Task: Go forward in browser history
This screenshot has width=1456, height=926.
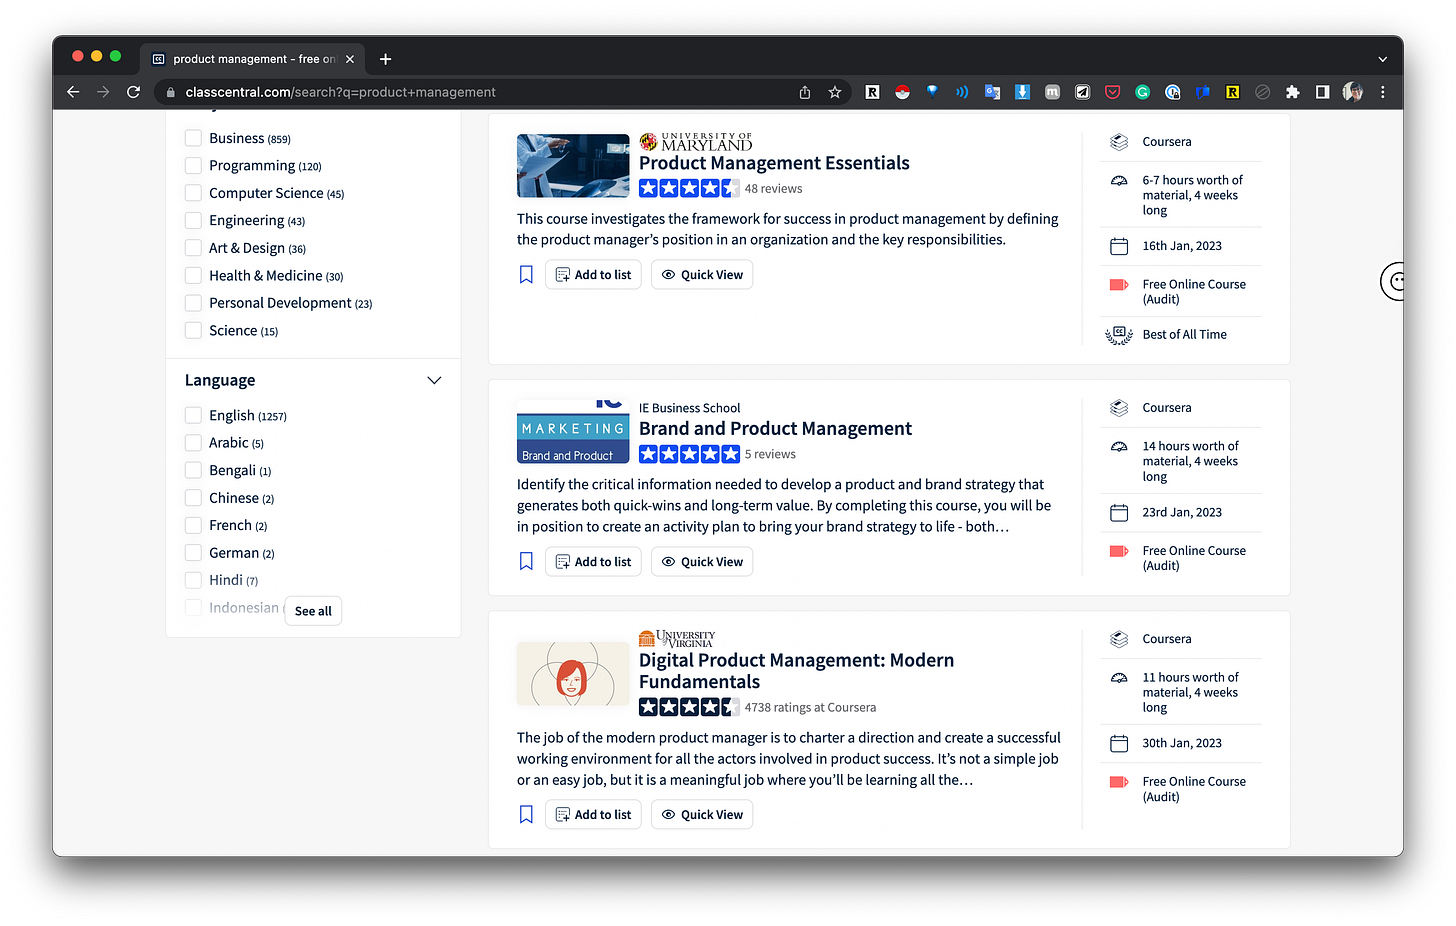Action: pos(103,92)
